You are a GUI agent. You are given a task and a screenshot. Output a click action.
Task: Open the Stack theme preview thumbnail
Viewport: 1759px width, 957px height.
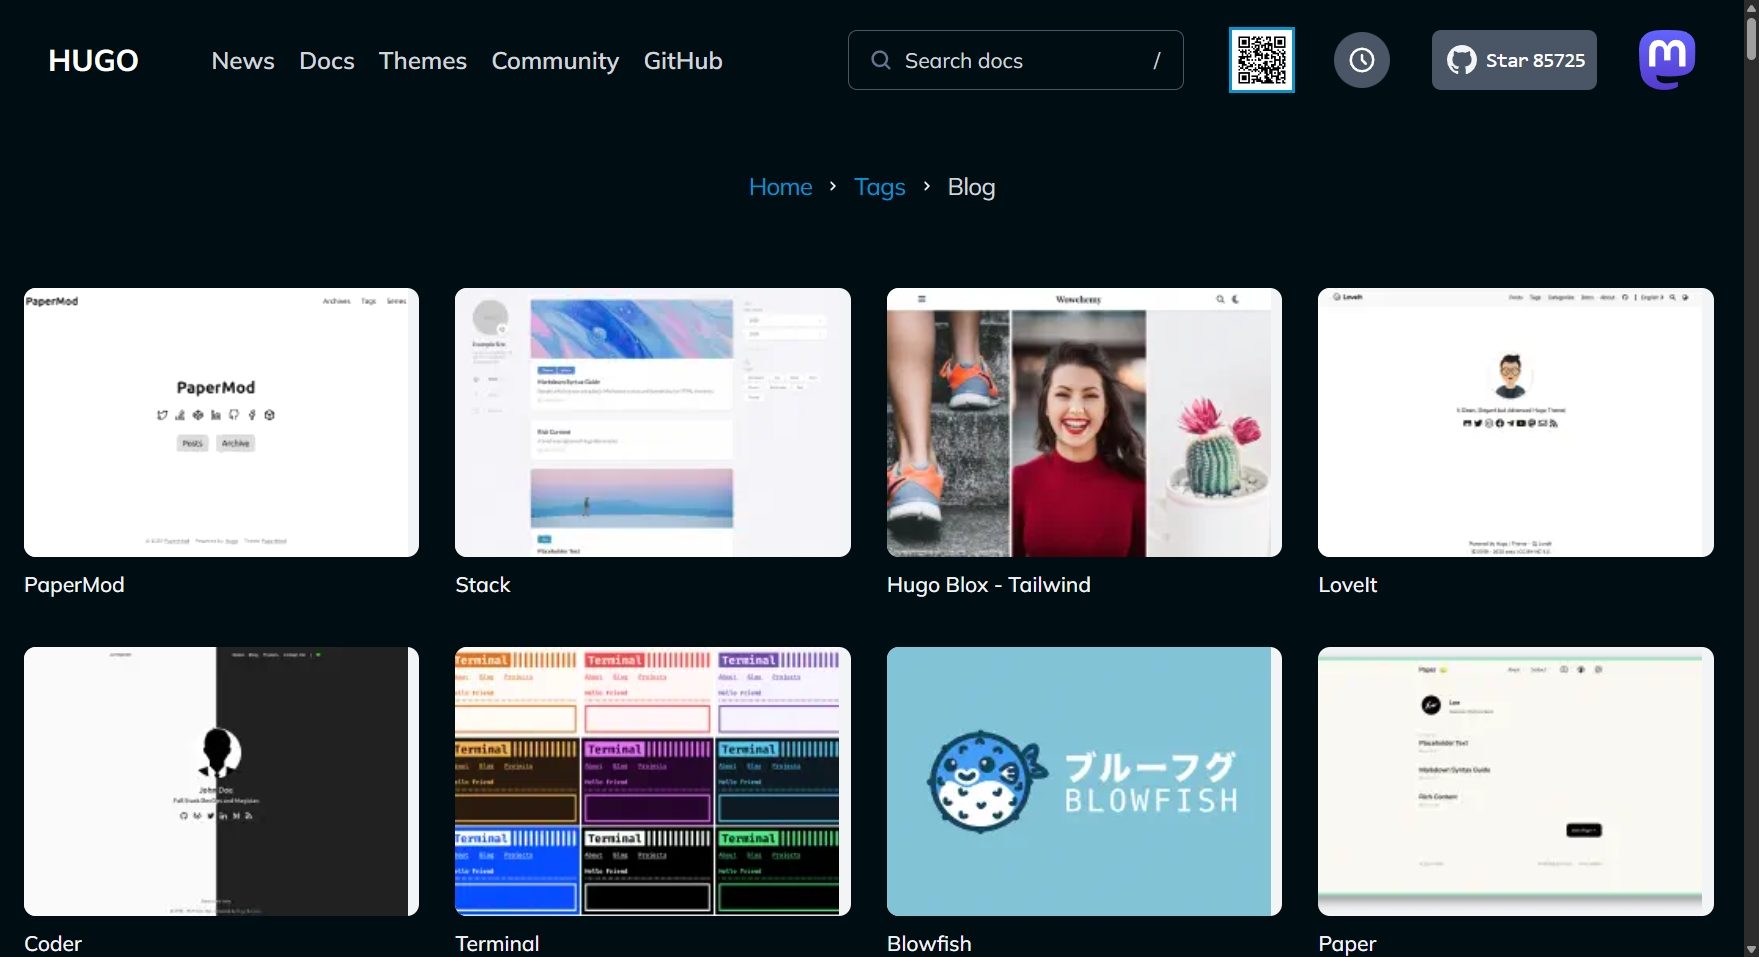pos(652,422)
